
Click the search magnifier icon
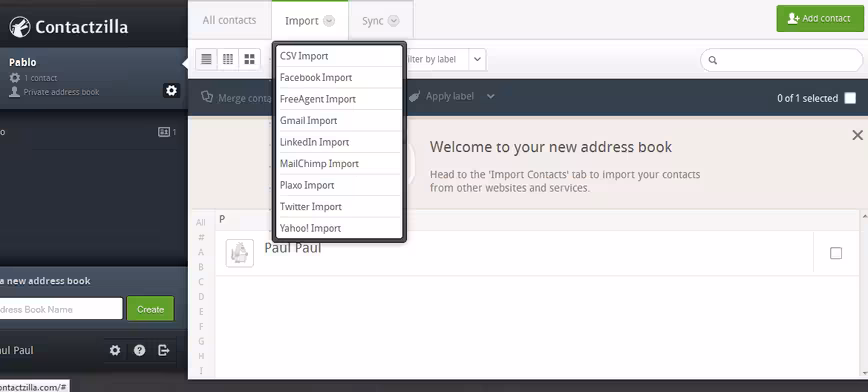click(713, 60)
